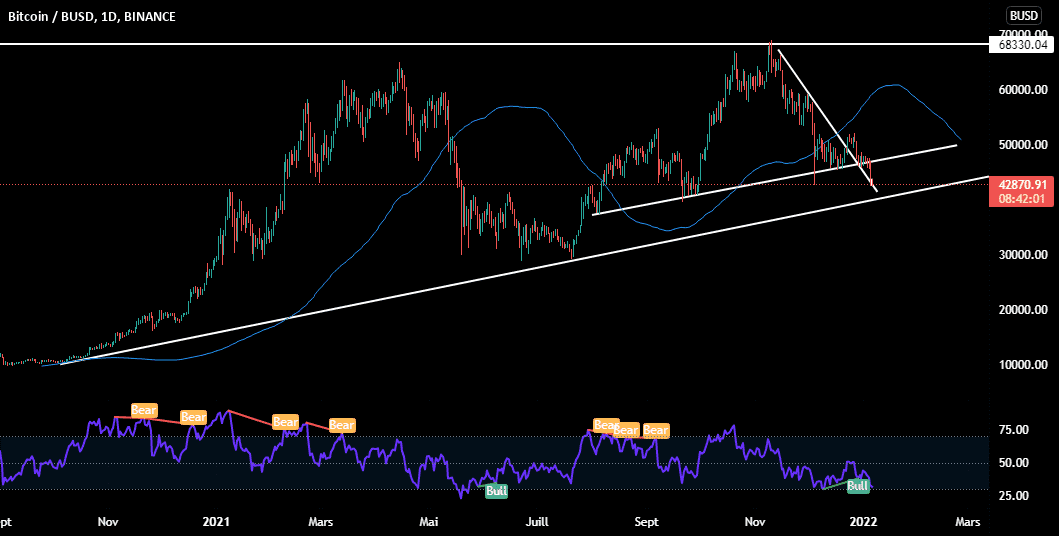Click the RSI 50.00 level label
The width and height of the screenshot is (1059, 536).
1014,463
